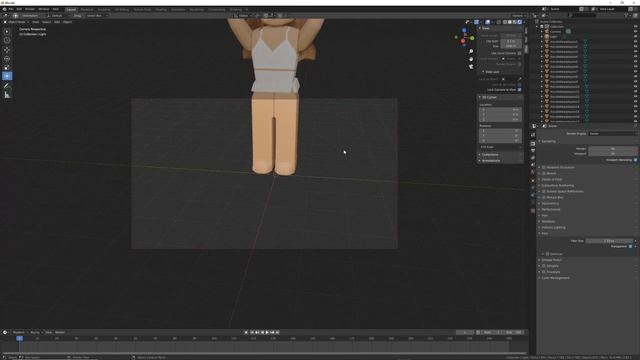The width and height of the screenshot is (640, 360).
Task: Click the zoom magnifier viewport gizmo
Action: point(471,51)
